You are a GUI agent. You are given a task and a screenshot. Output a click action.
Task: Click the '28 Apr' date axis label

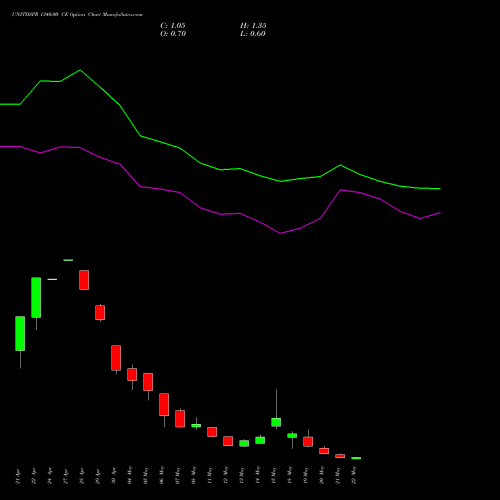click(x=82, y=476)
